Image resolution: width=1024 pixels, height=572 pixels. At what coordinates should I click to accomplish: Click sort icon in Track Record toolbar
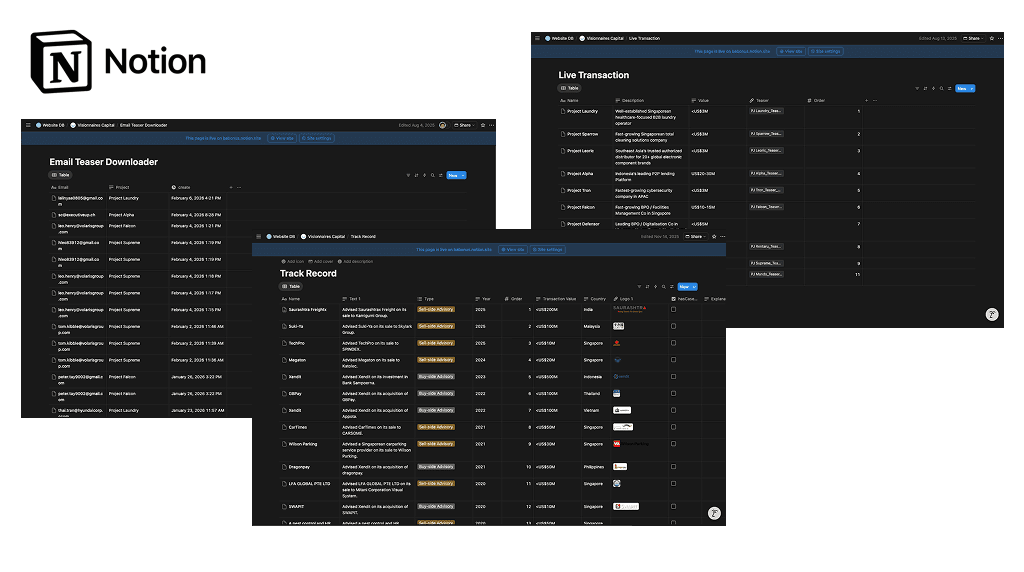click(x=647, y=287)
